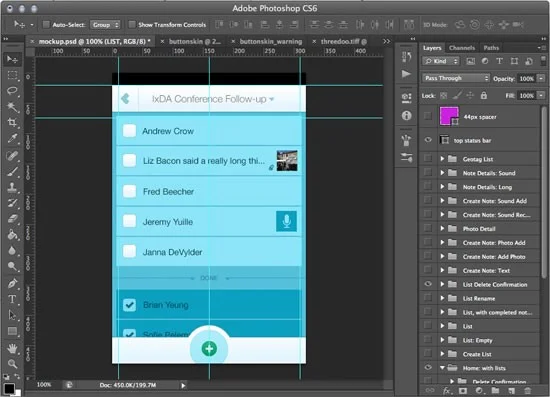Select the History Brush tool
The width and height of the screenshot is (550, 397).
pyautogui.click(x=12, y=203)
